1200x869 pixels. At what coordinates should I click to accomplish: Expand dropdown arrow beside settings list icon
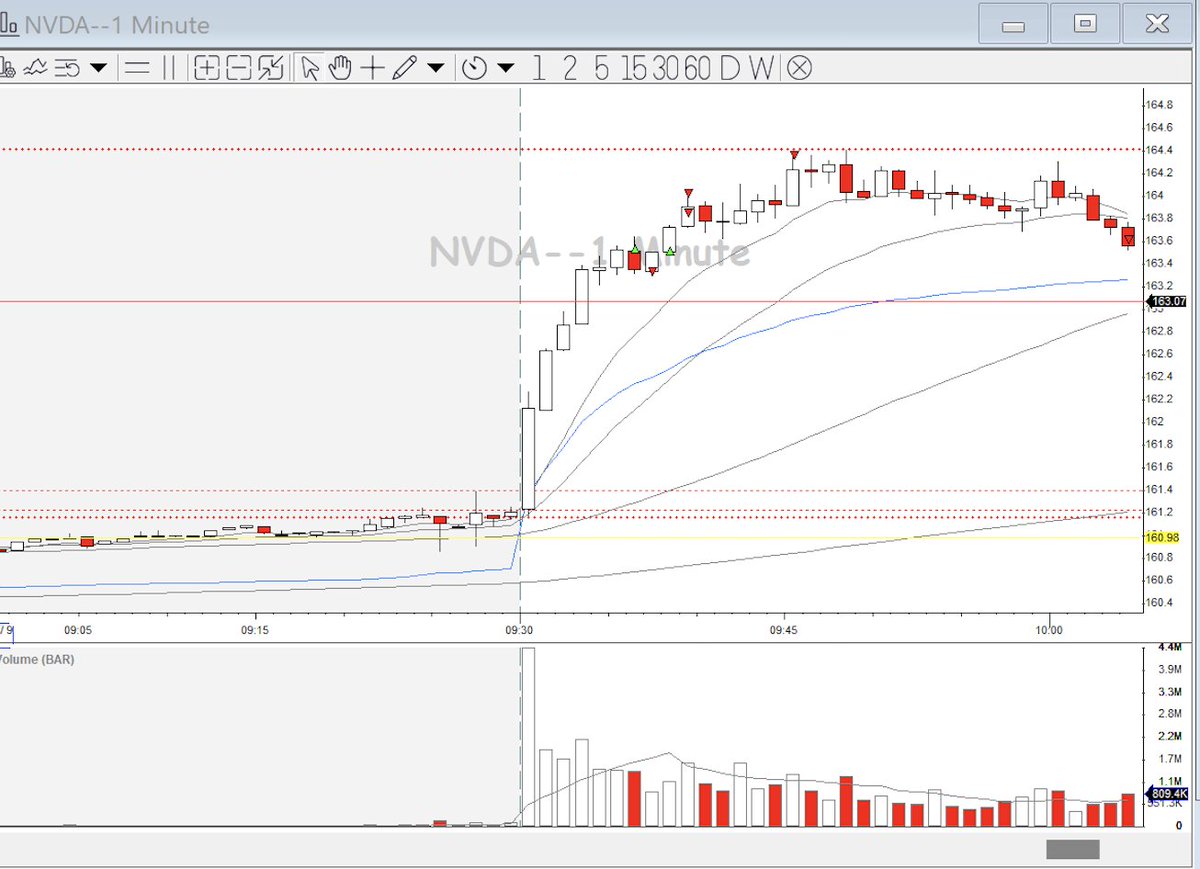pyautogui.click(x=98, y=68)
